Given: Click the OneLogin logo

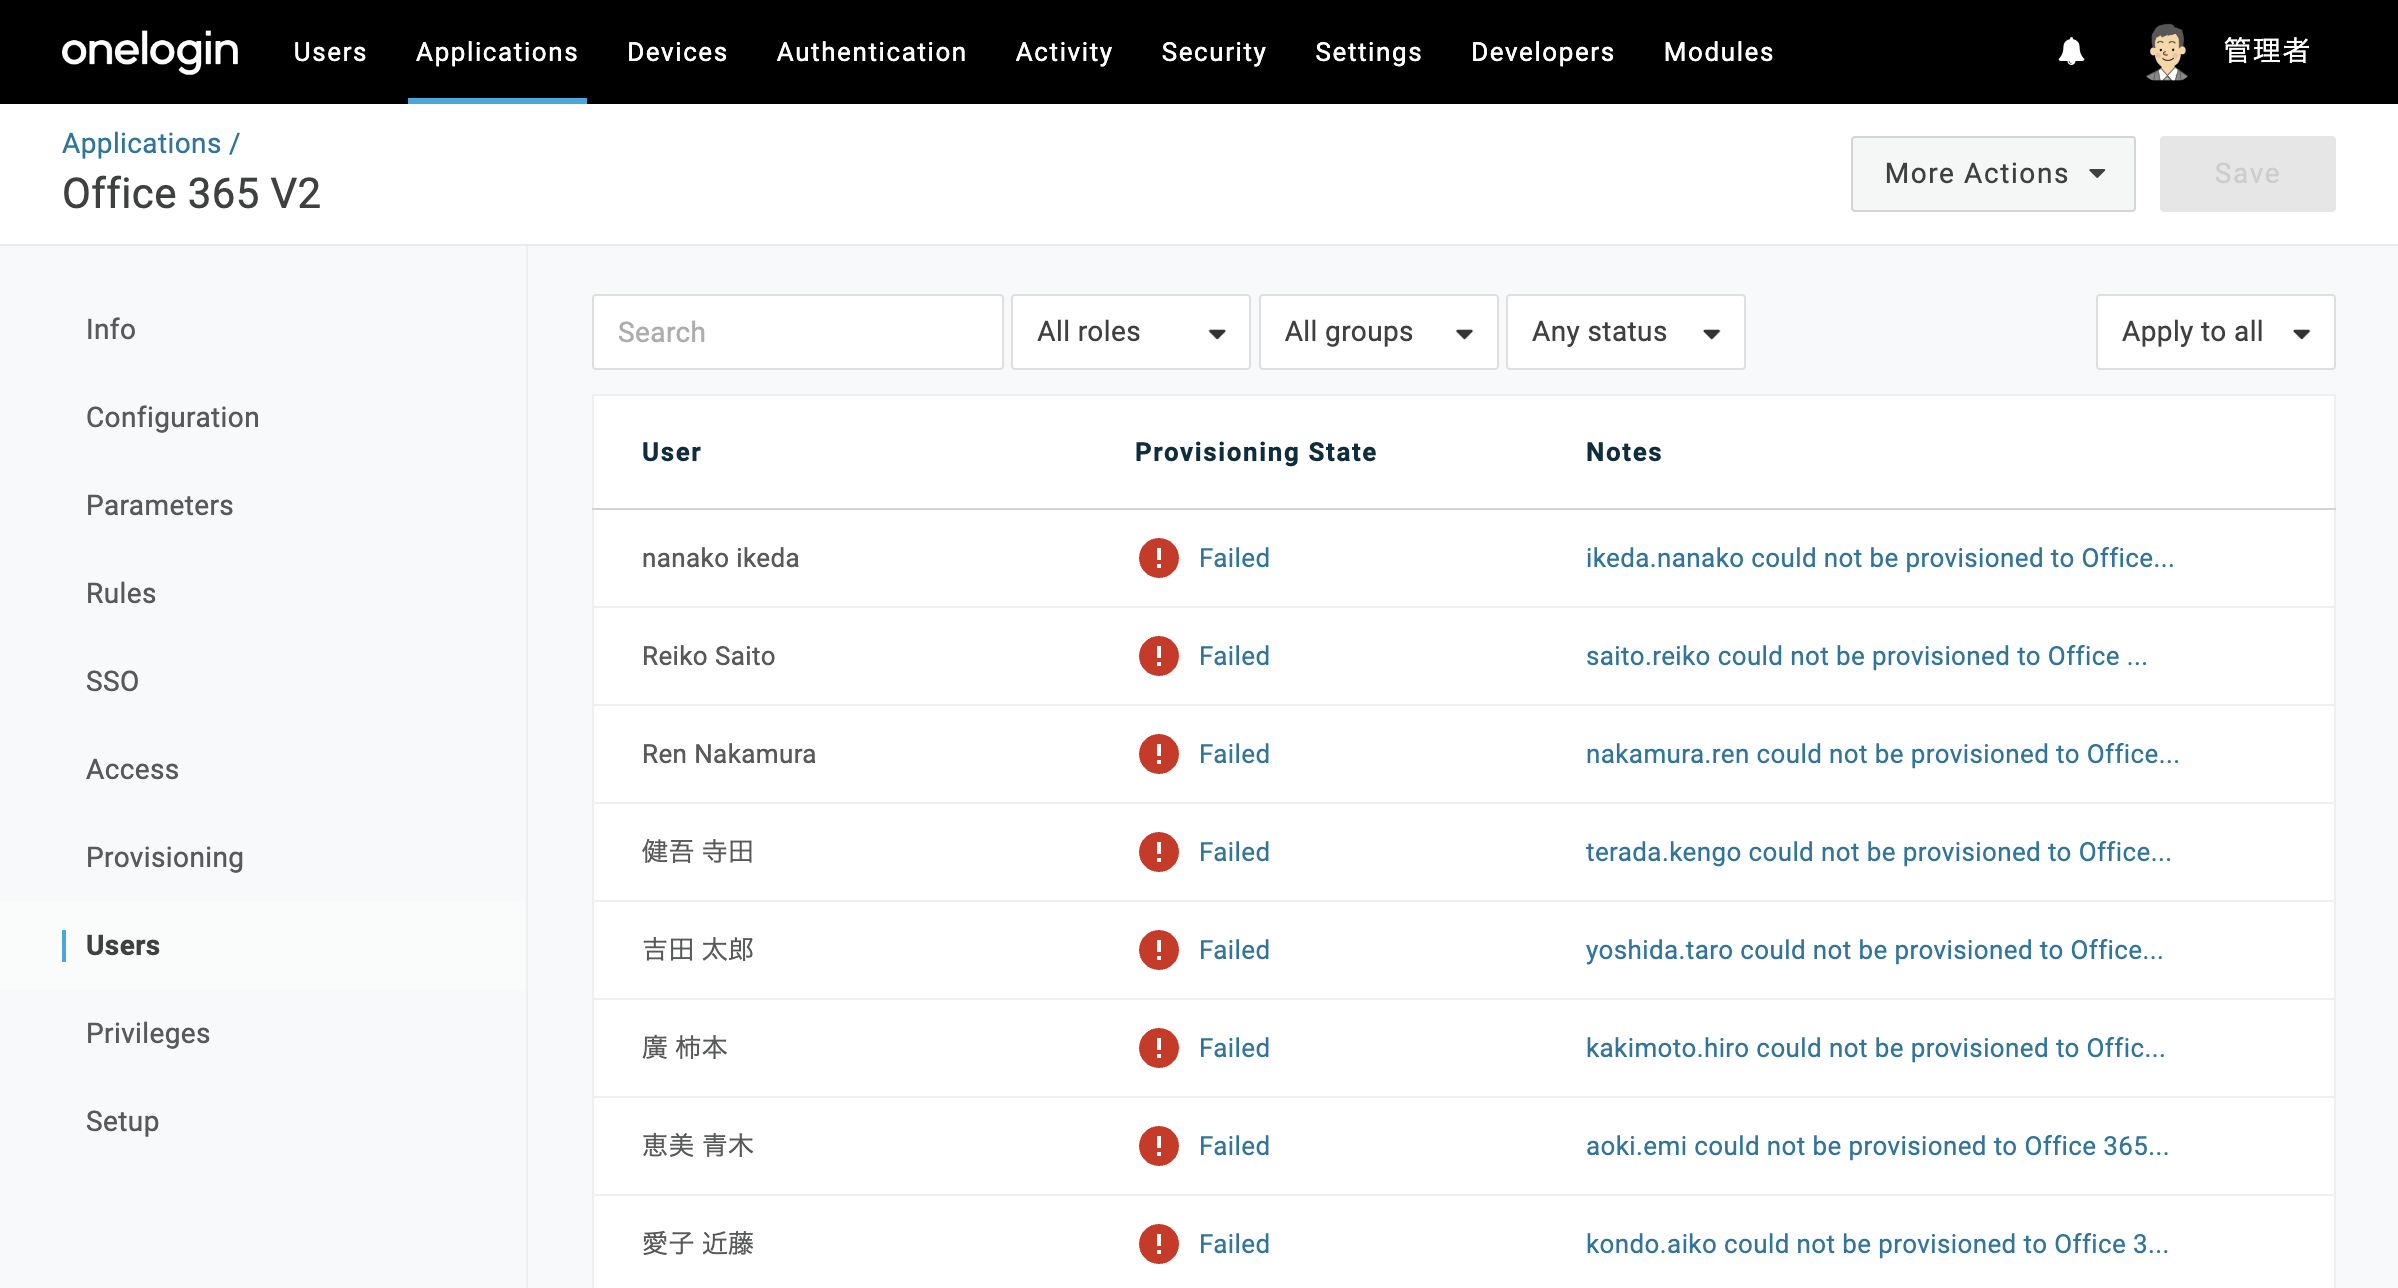Looking at the screenshot, I should [150, 51].
